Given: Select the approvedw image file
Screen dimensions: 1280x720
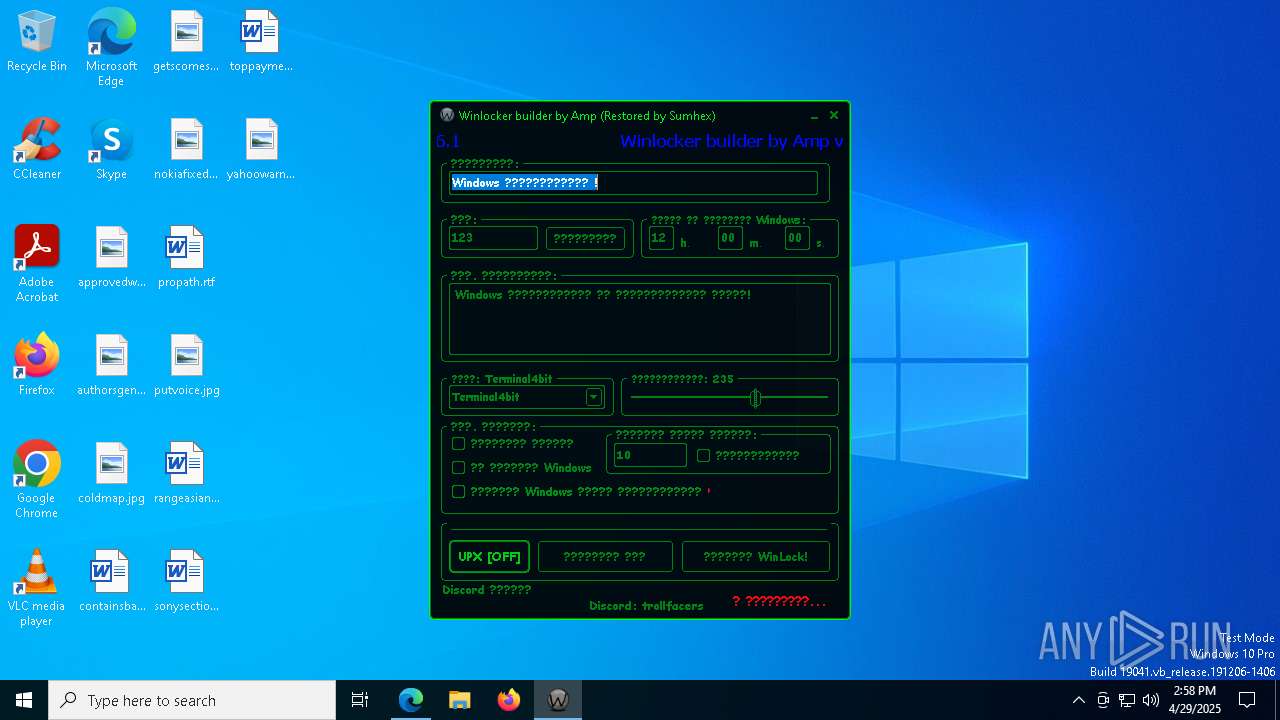Looking at the screenshot, I should (x=111, y=258).
